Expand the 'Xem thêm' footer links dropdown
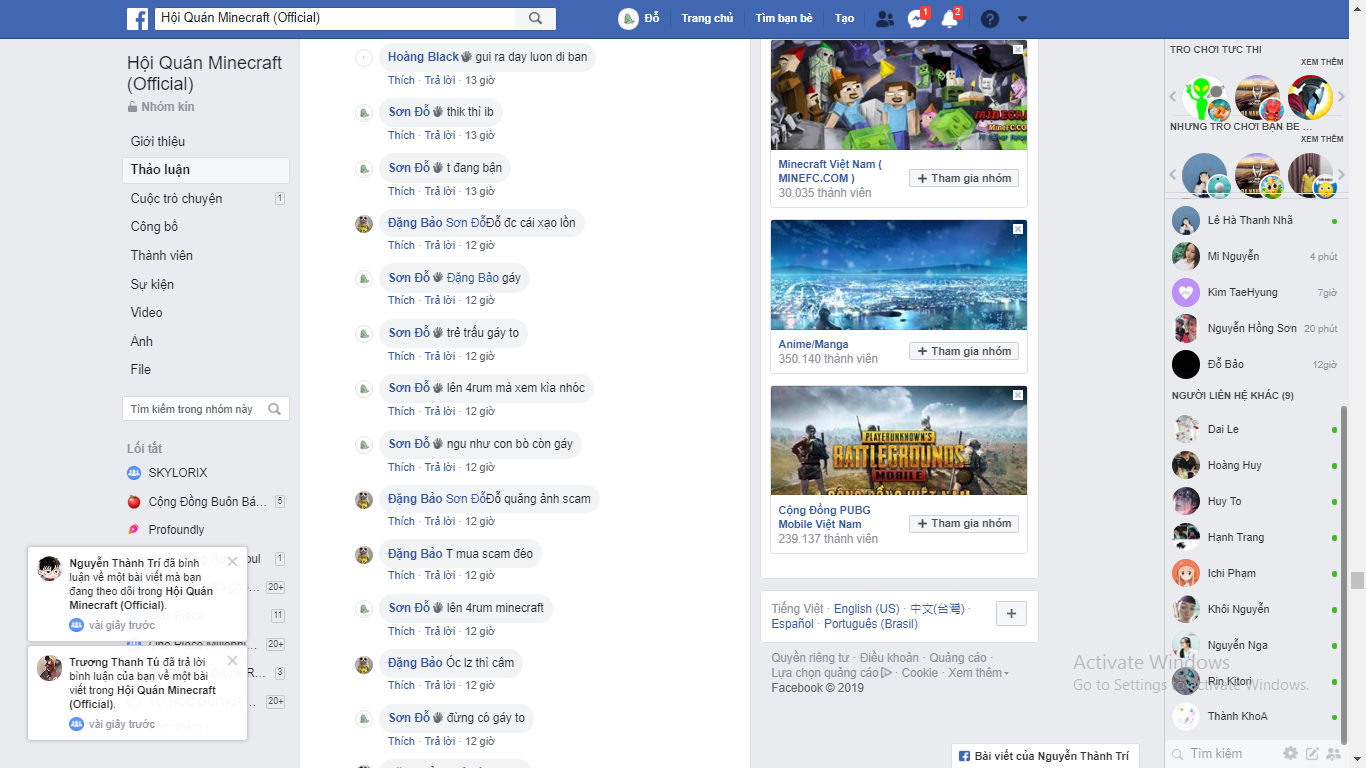 coord(978,673)
